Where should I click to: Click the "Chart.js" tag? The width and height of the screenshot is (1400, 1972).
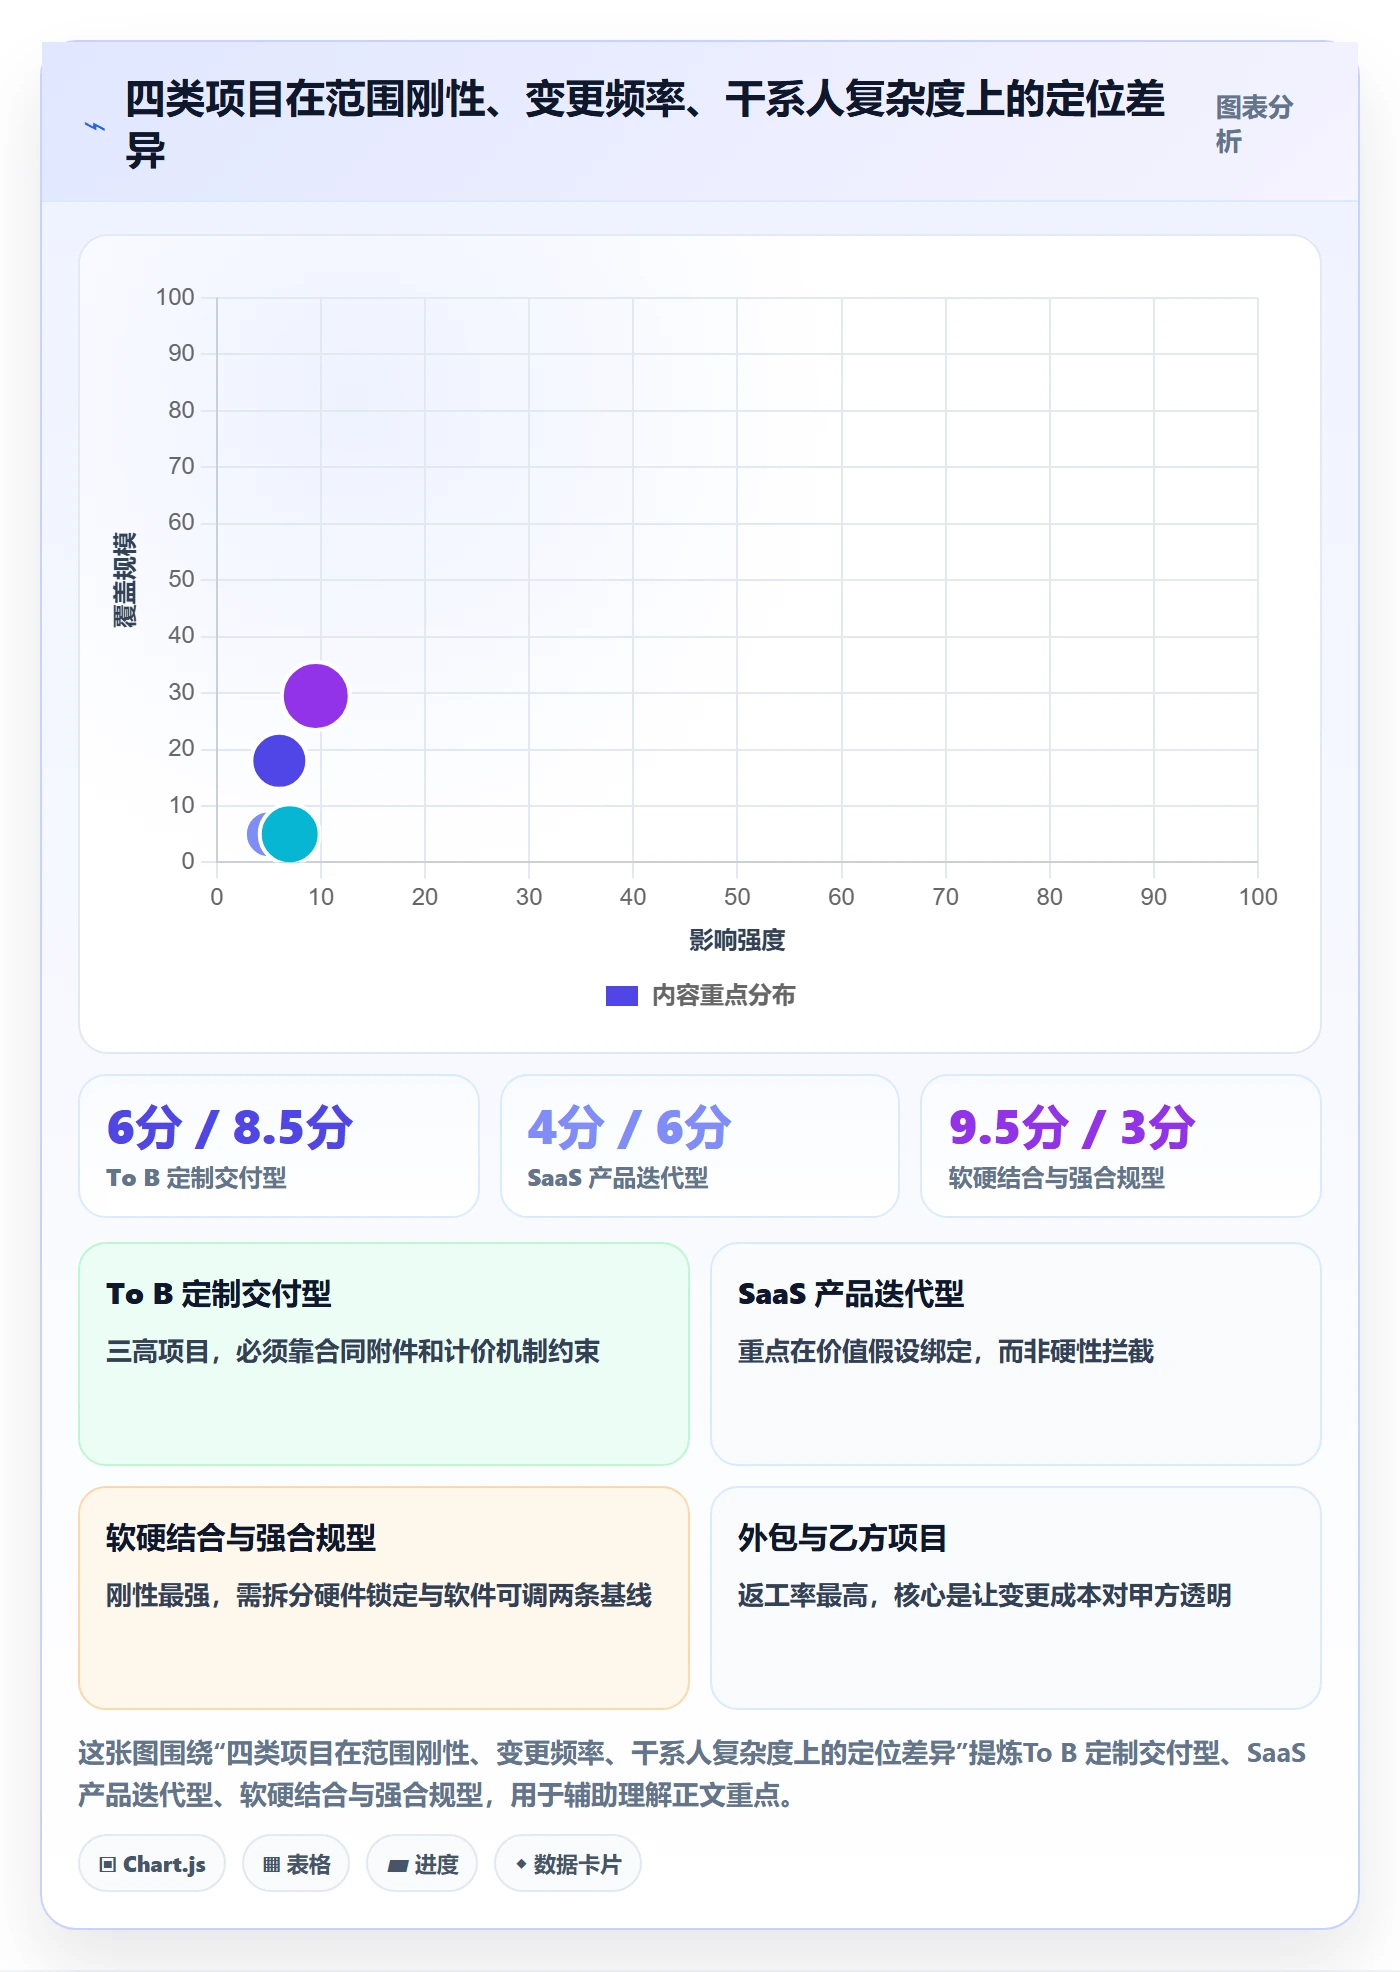pos(152,1864)
